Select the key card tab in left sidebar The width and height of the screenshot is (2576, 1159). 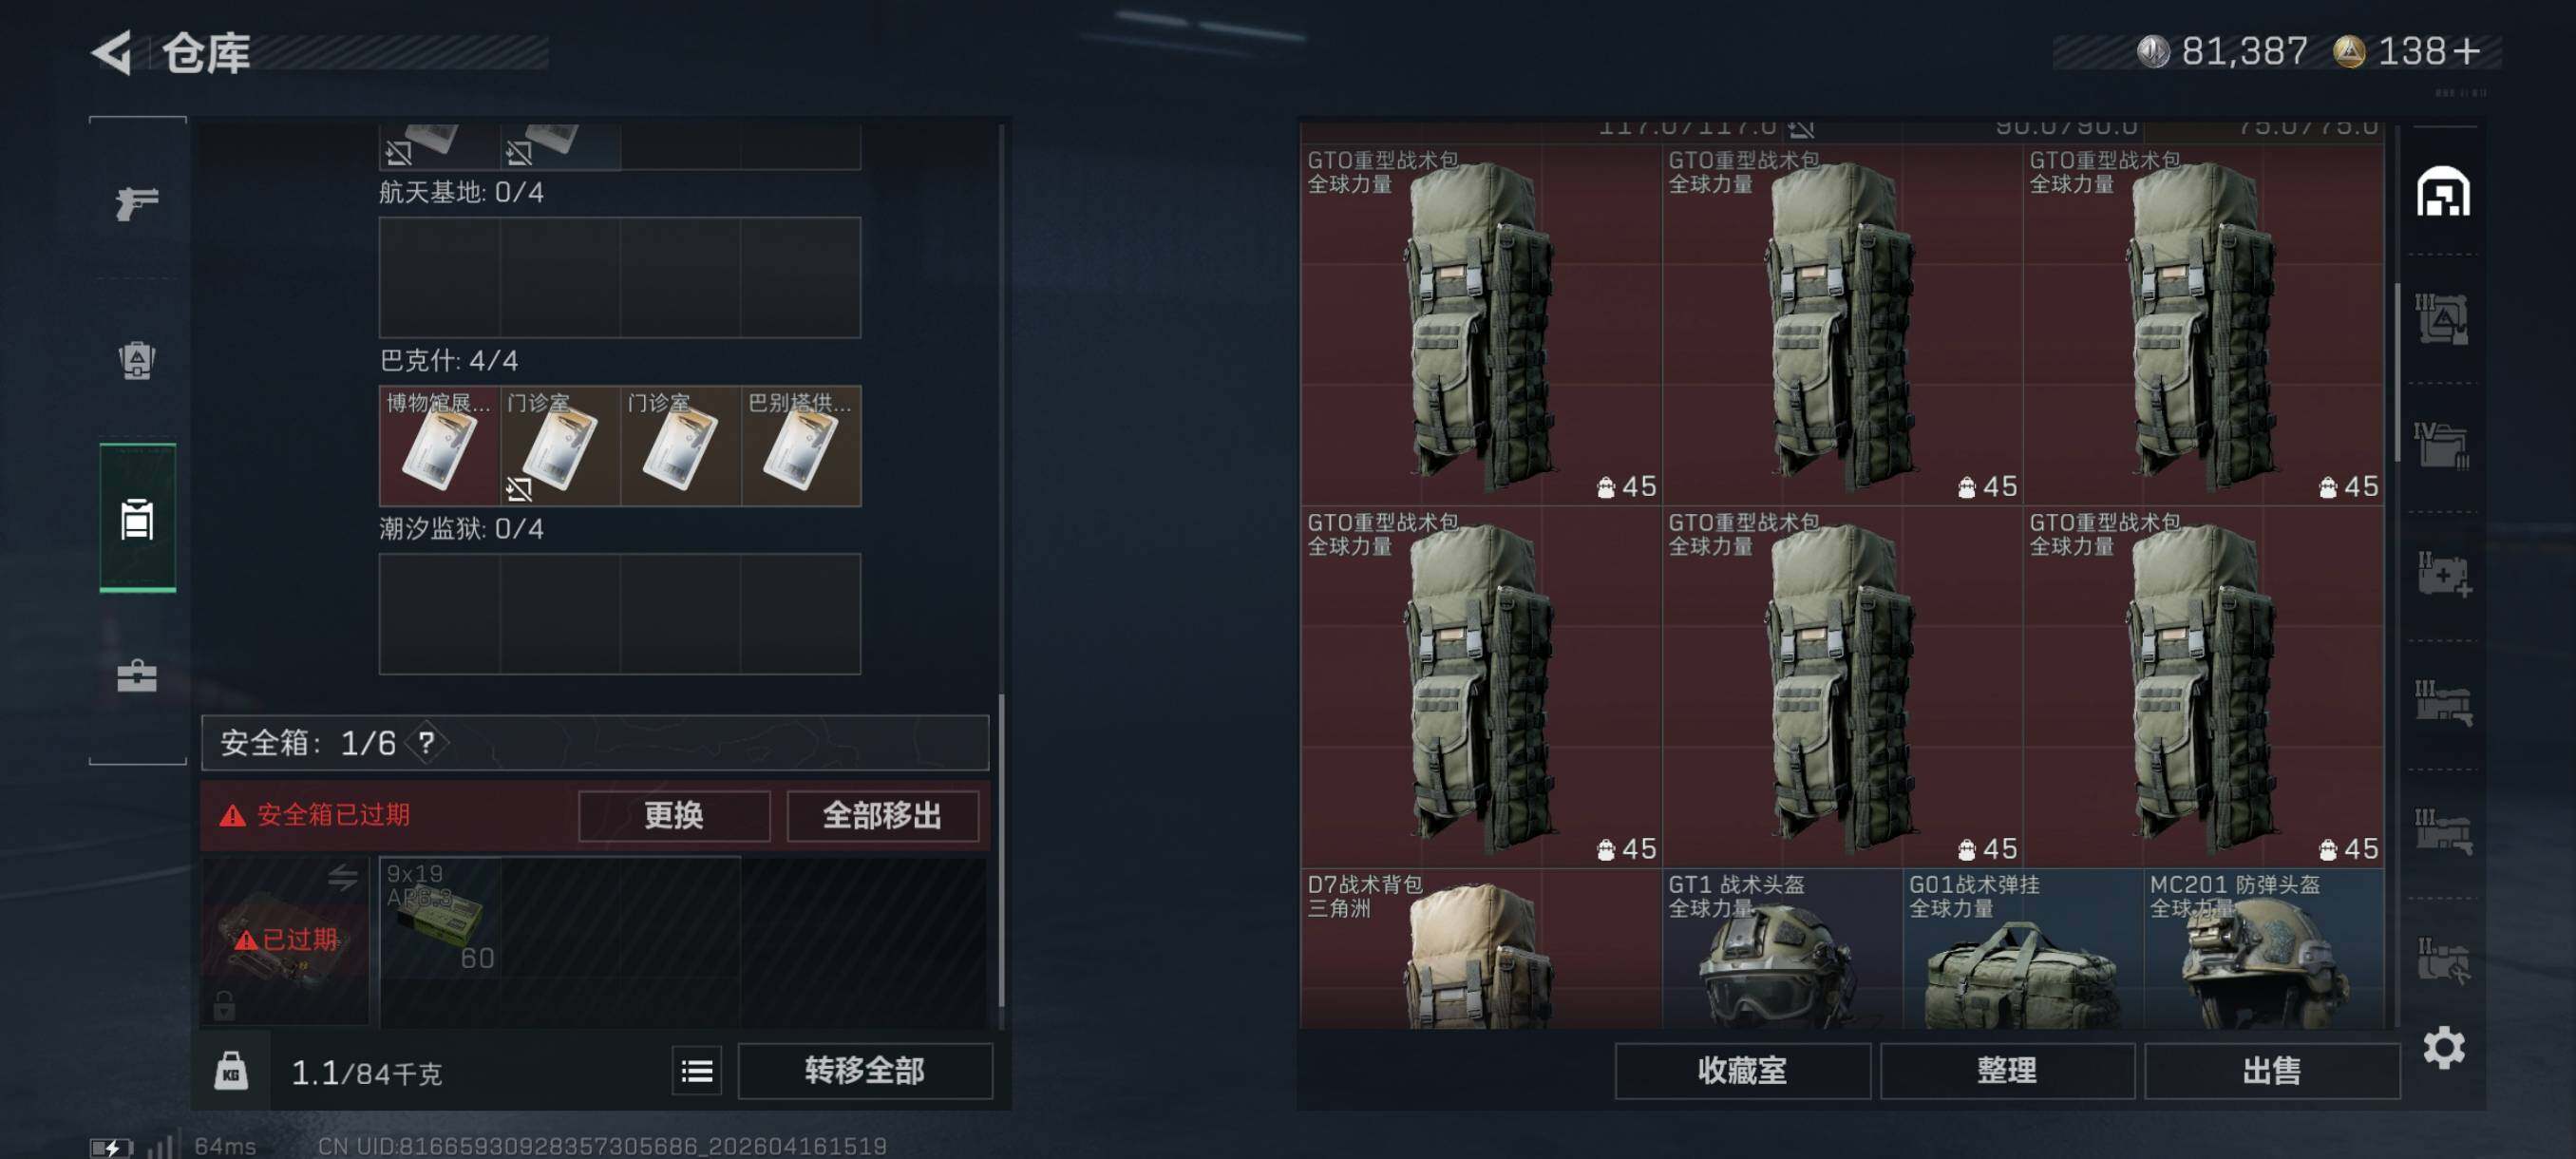pos(137,518)
